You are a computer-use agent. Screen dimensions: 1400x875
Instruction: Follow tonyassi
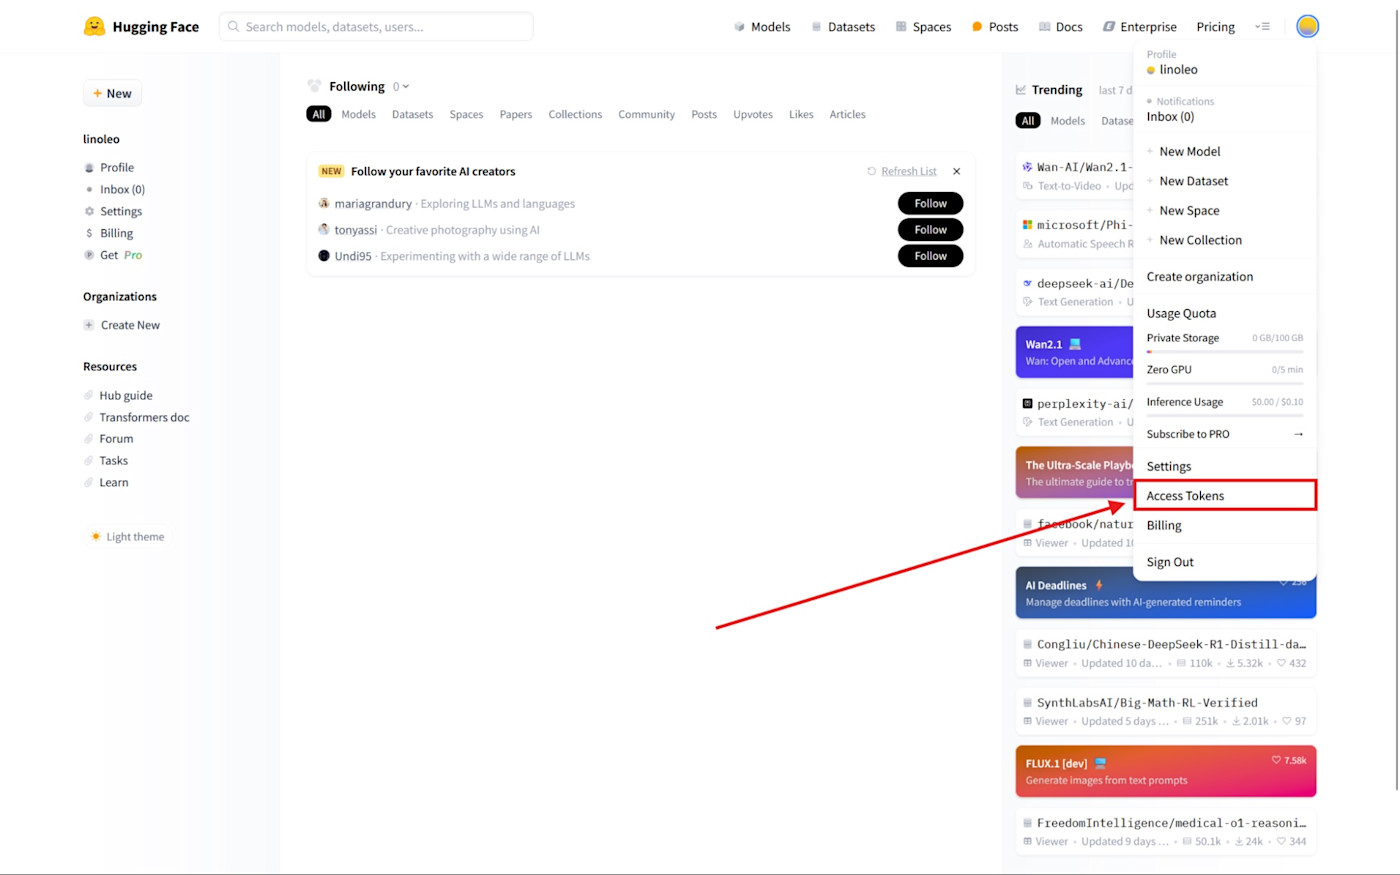(x=930, y=229)
